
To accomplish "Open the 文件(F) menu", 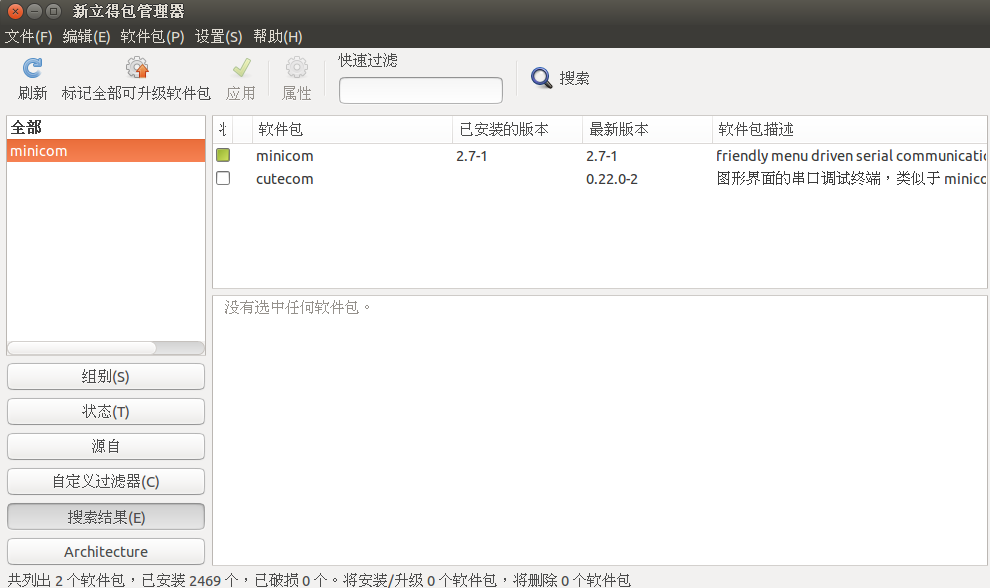I will pos(28,37).
